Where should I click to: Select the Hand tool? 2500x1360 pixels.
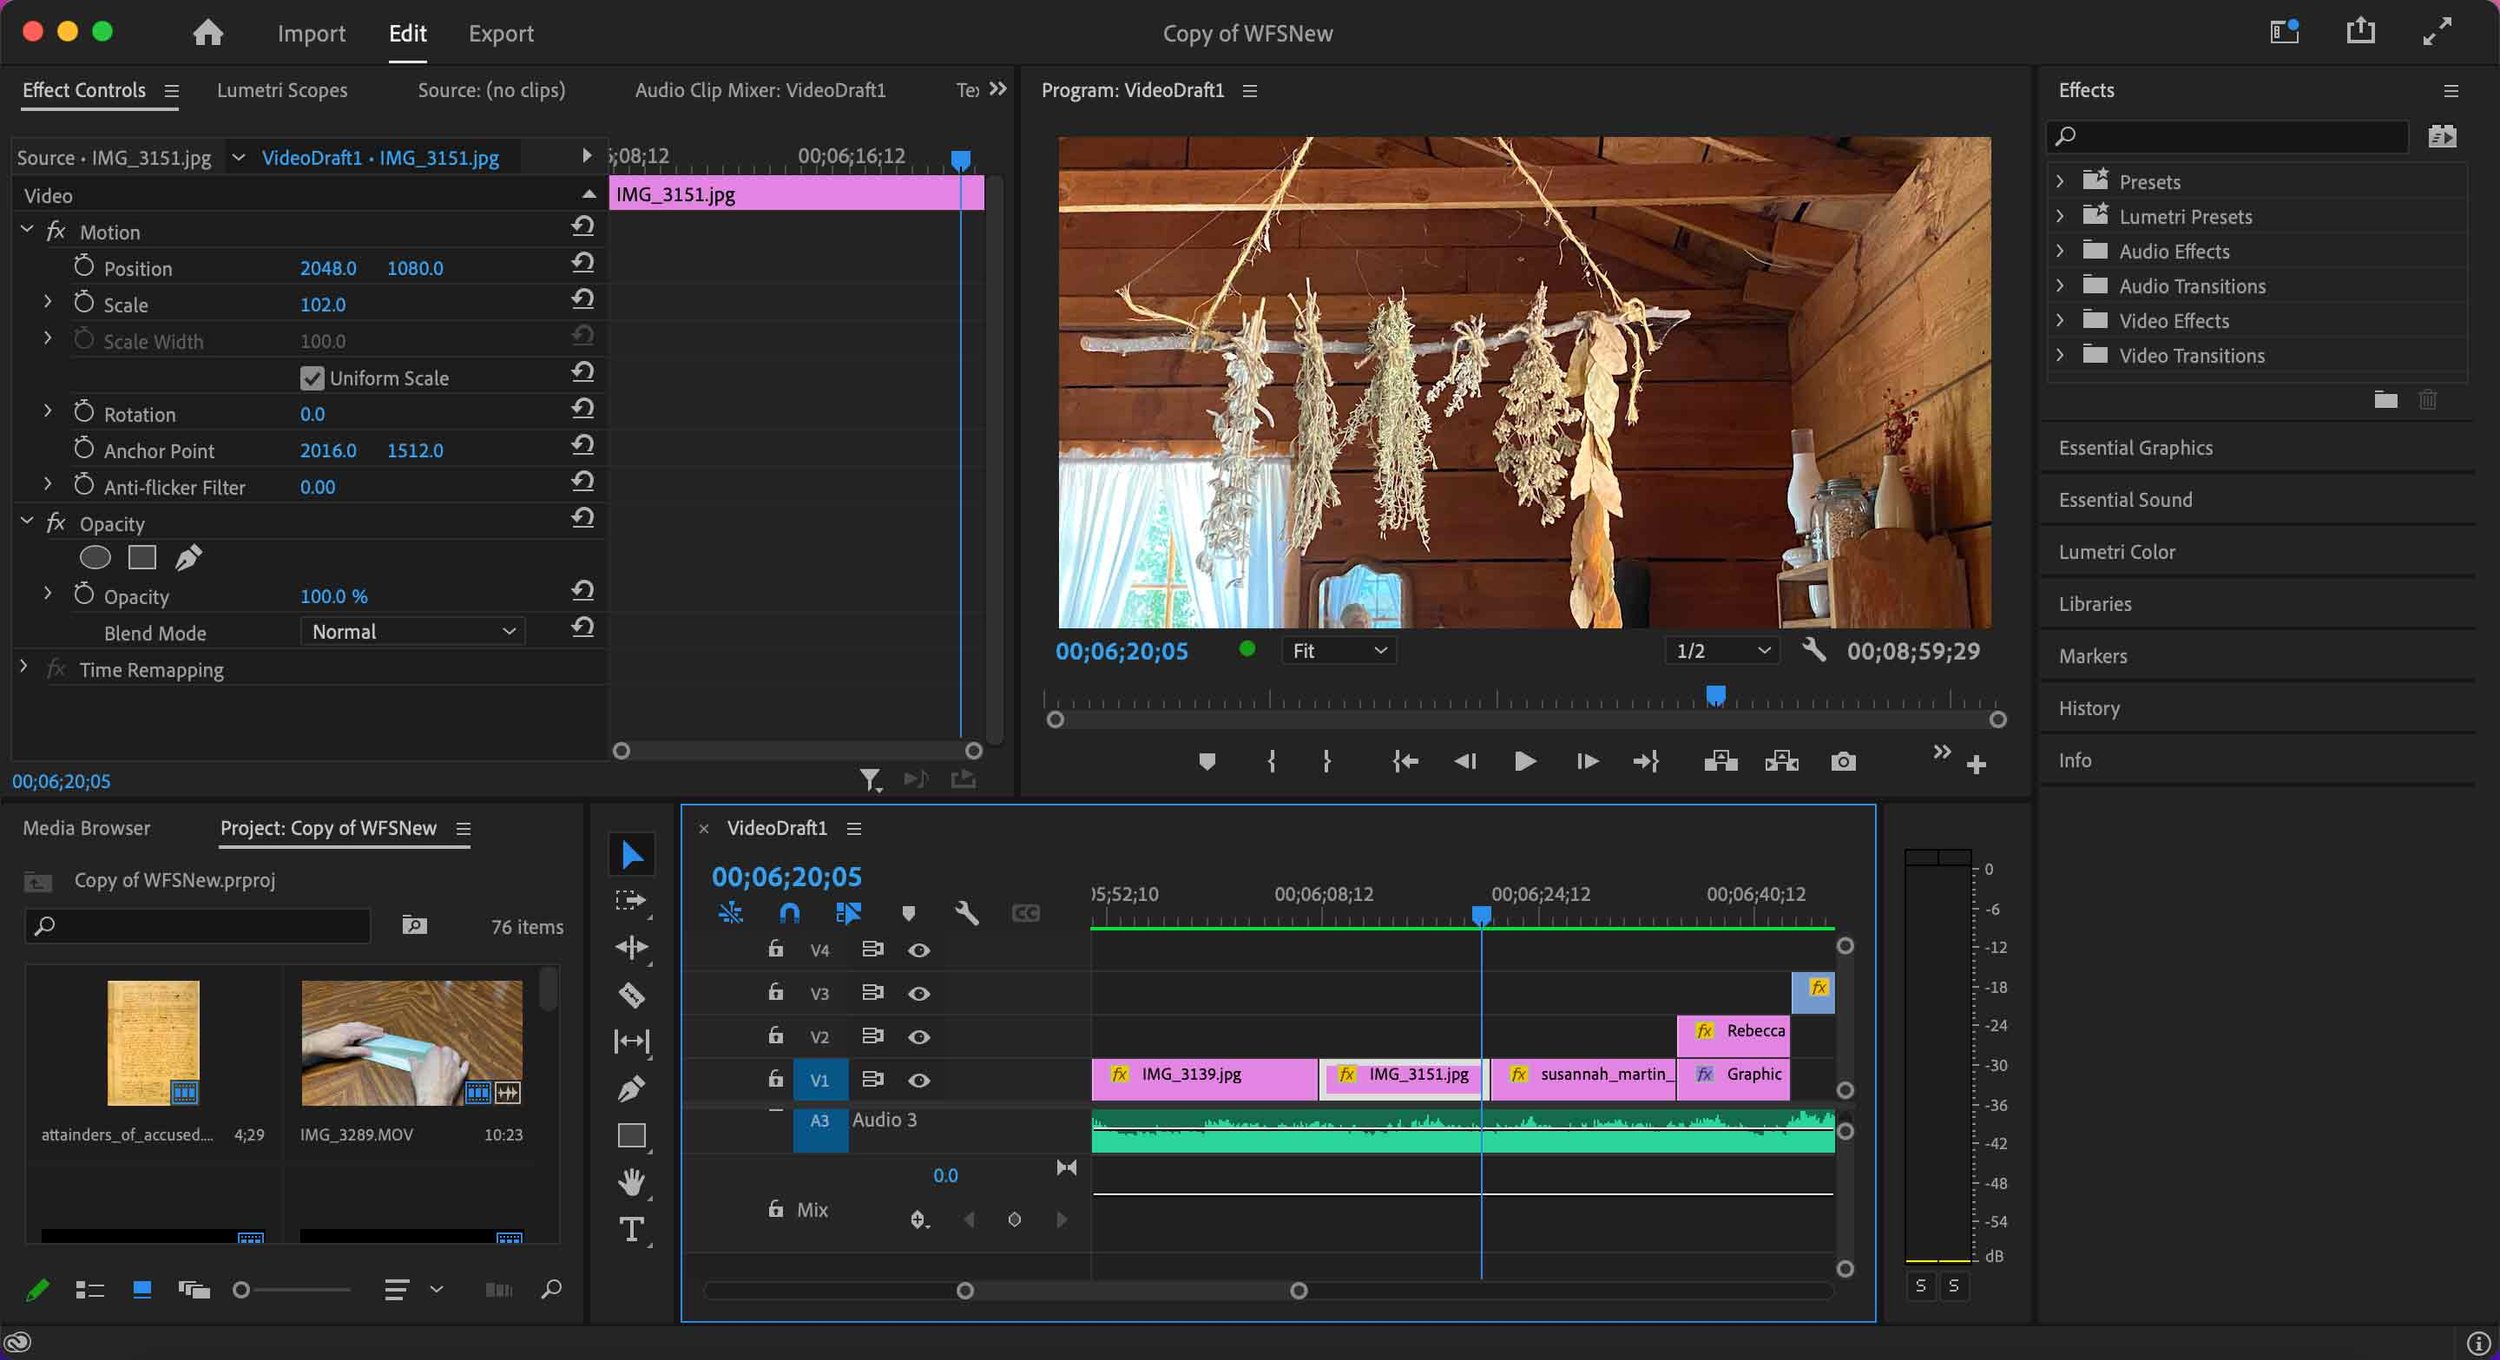point(631,1183)
